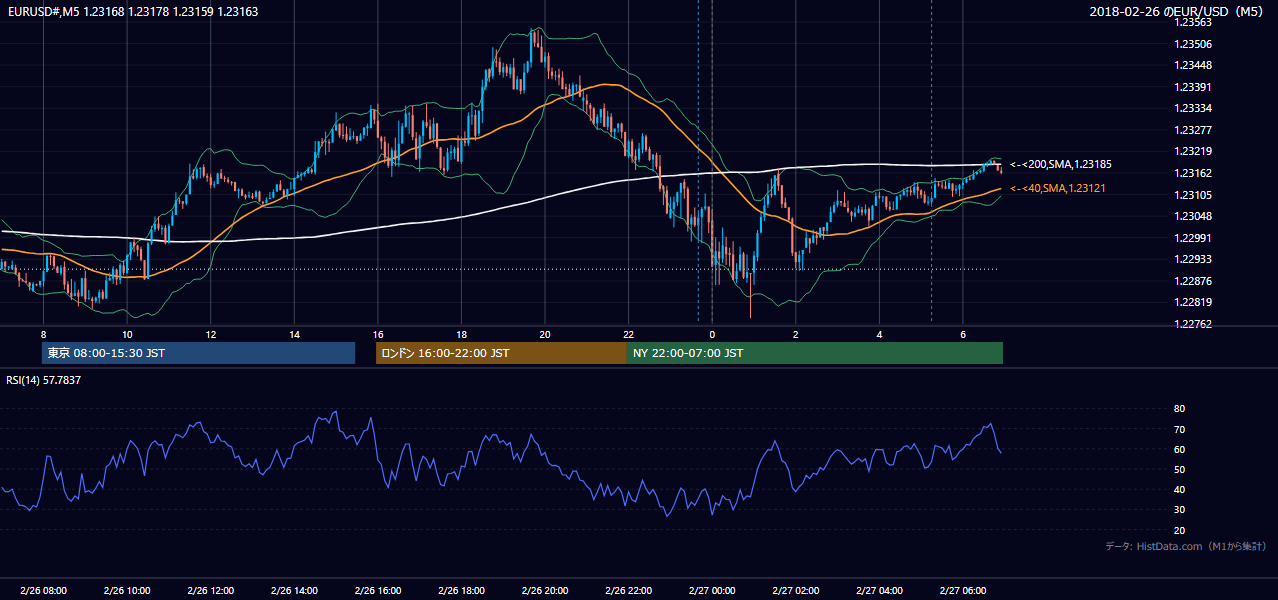Click price axis value 1.23277

1192,130
